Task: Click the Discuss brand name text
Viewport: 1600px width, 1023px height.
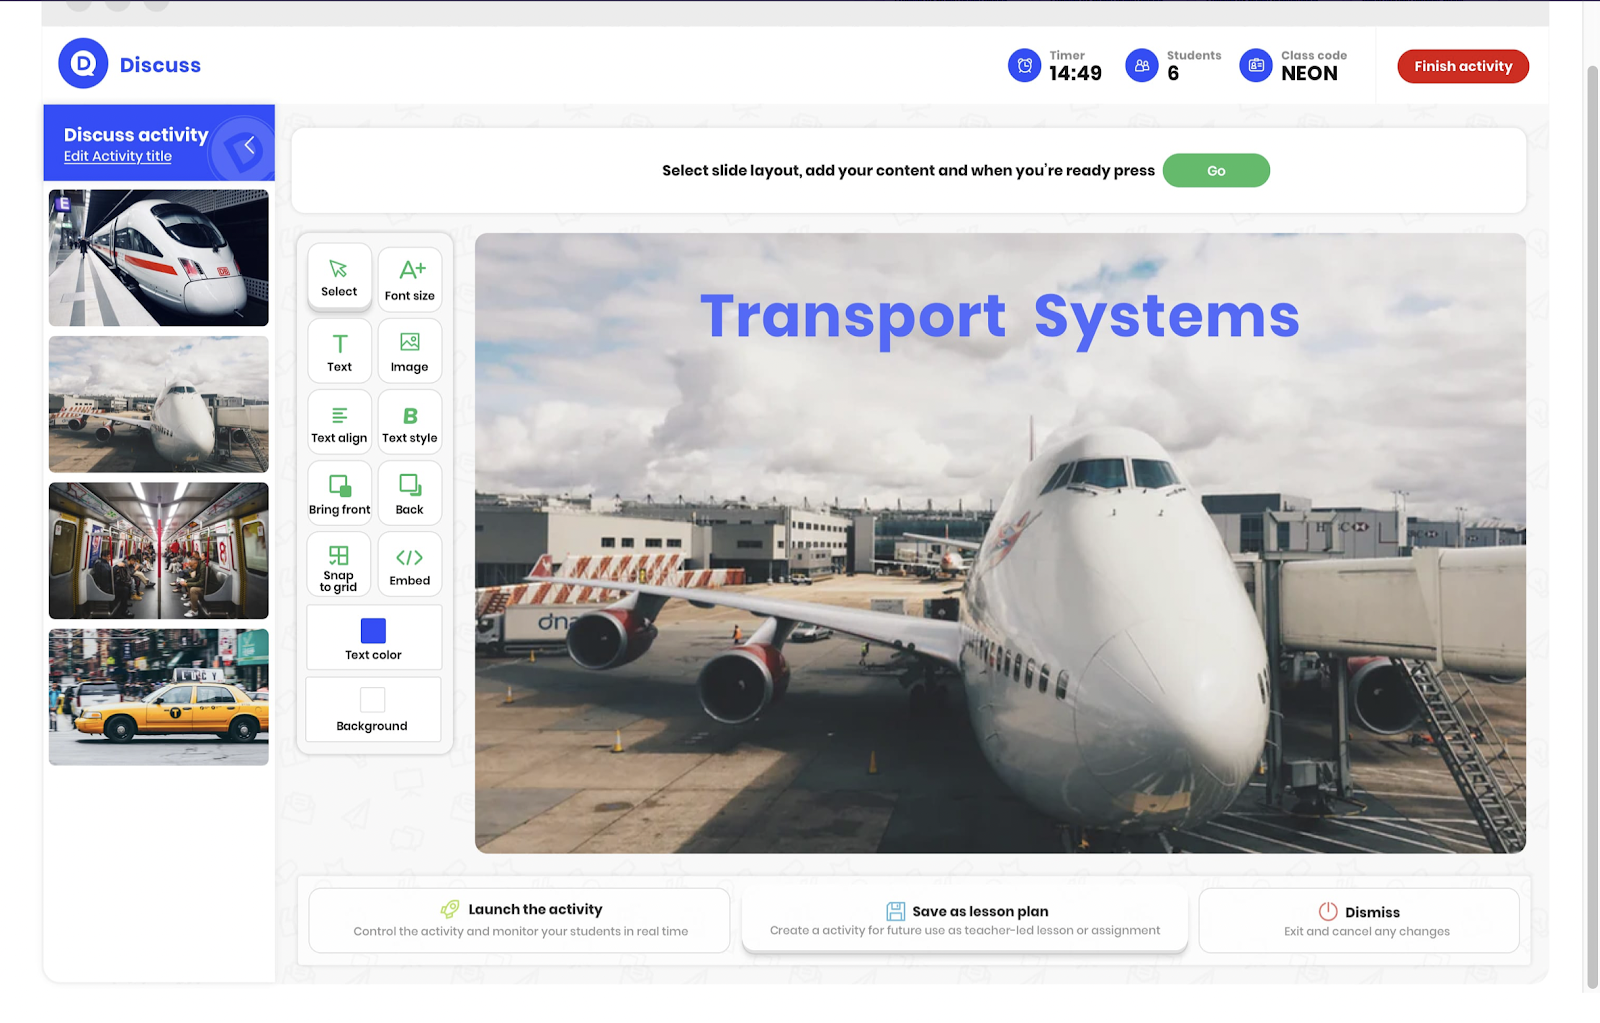Action: pyautogui.click(x=160, y=65)
